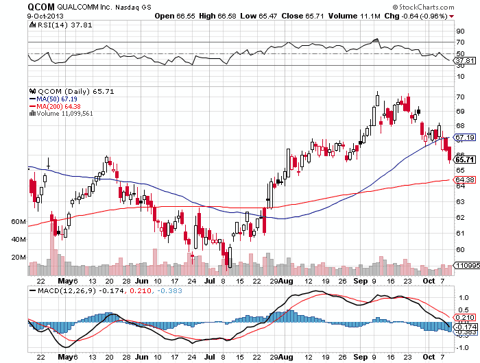This screenshot has height=363, width=480.
Task: Click the 64.38 MA(200) price tag
Action: point(465,180)
